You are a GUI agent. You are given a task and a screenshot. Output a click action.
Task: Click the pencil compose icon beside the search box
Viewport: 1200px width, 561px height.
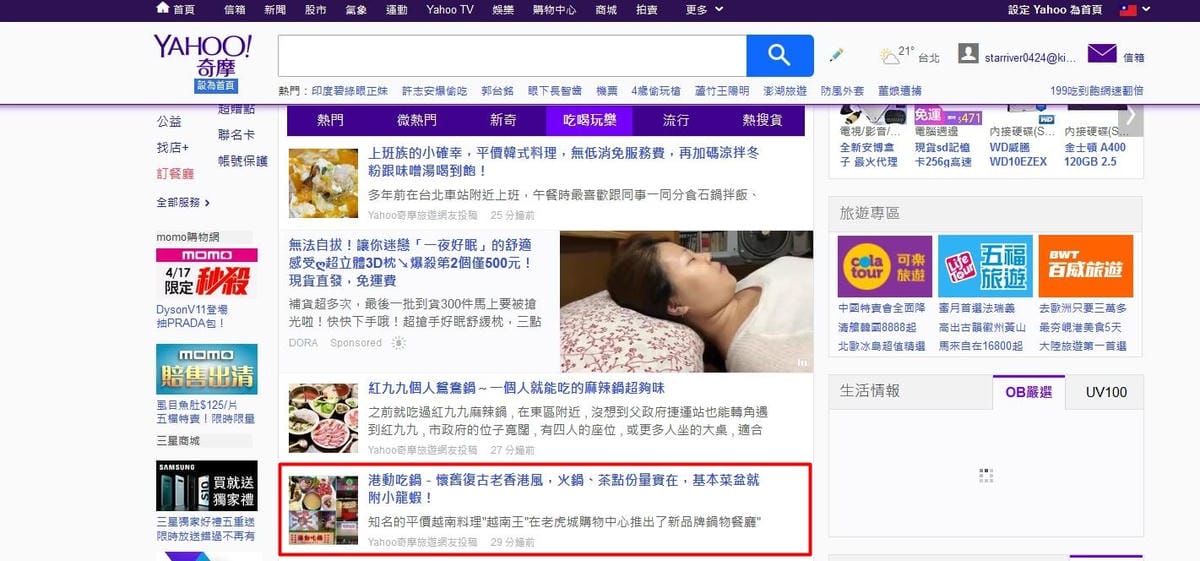[x=836, y=54]
